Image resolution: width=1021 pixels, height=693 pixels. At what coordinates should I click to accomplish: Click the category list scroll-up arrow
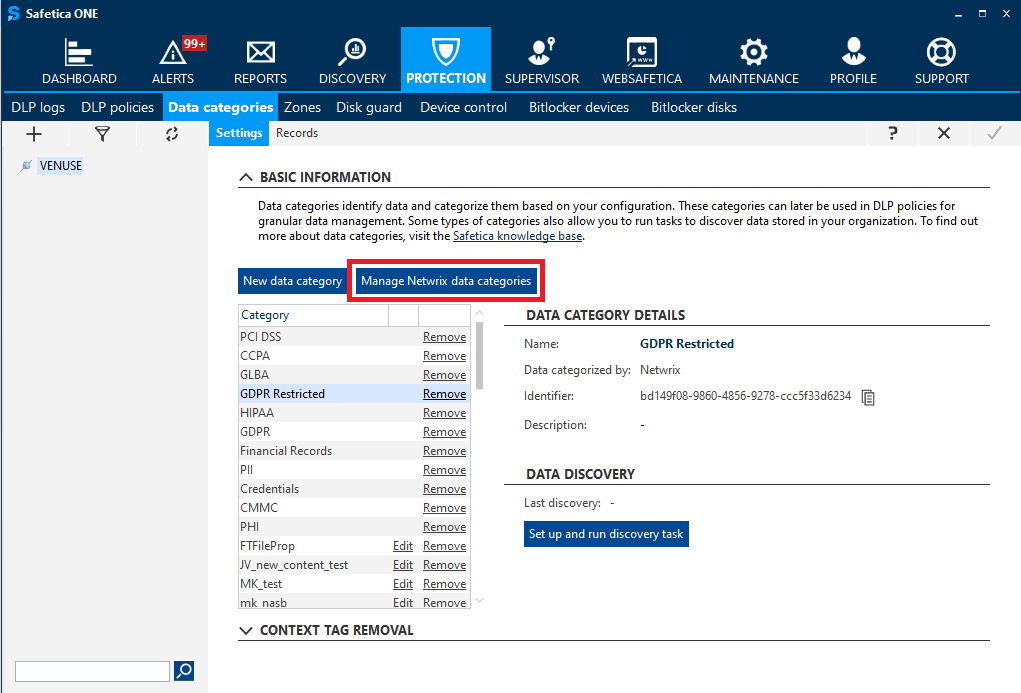[480, 313]
